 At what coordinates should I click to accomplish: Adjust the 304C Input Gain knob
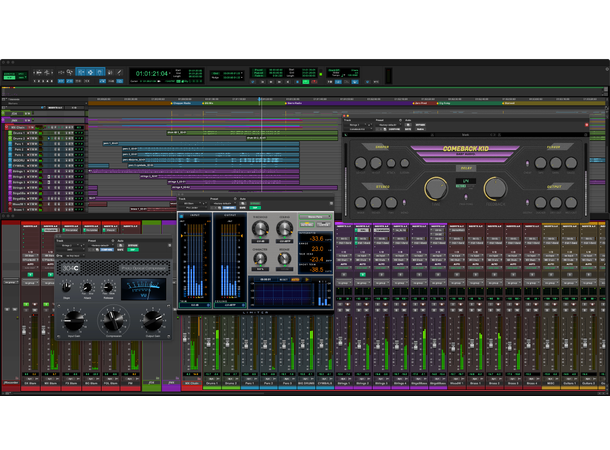pyautogui.click(x=74, y=320)
